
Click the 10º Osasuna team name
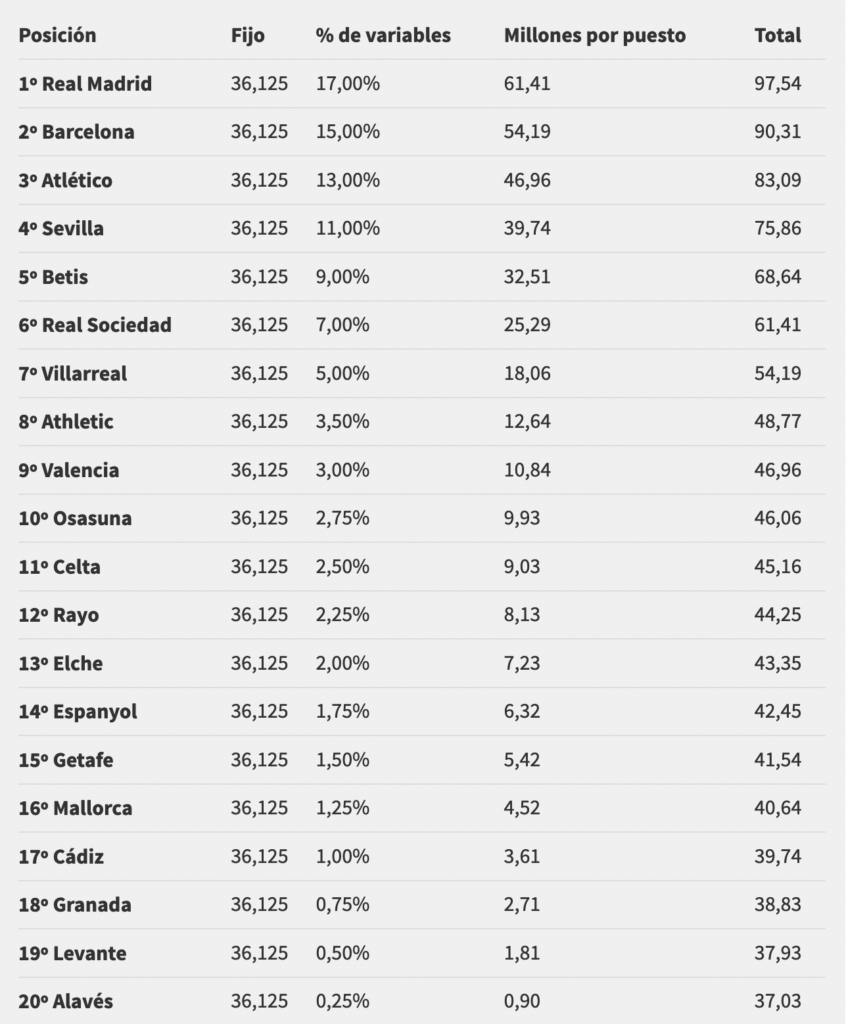click(x=75, y=519)
